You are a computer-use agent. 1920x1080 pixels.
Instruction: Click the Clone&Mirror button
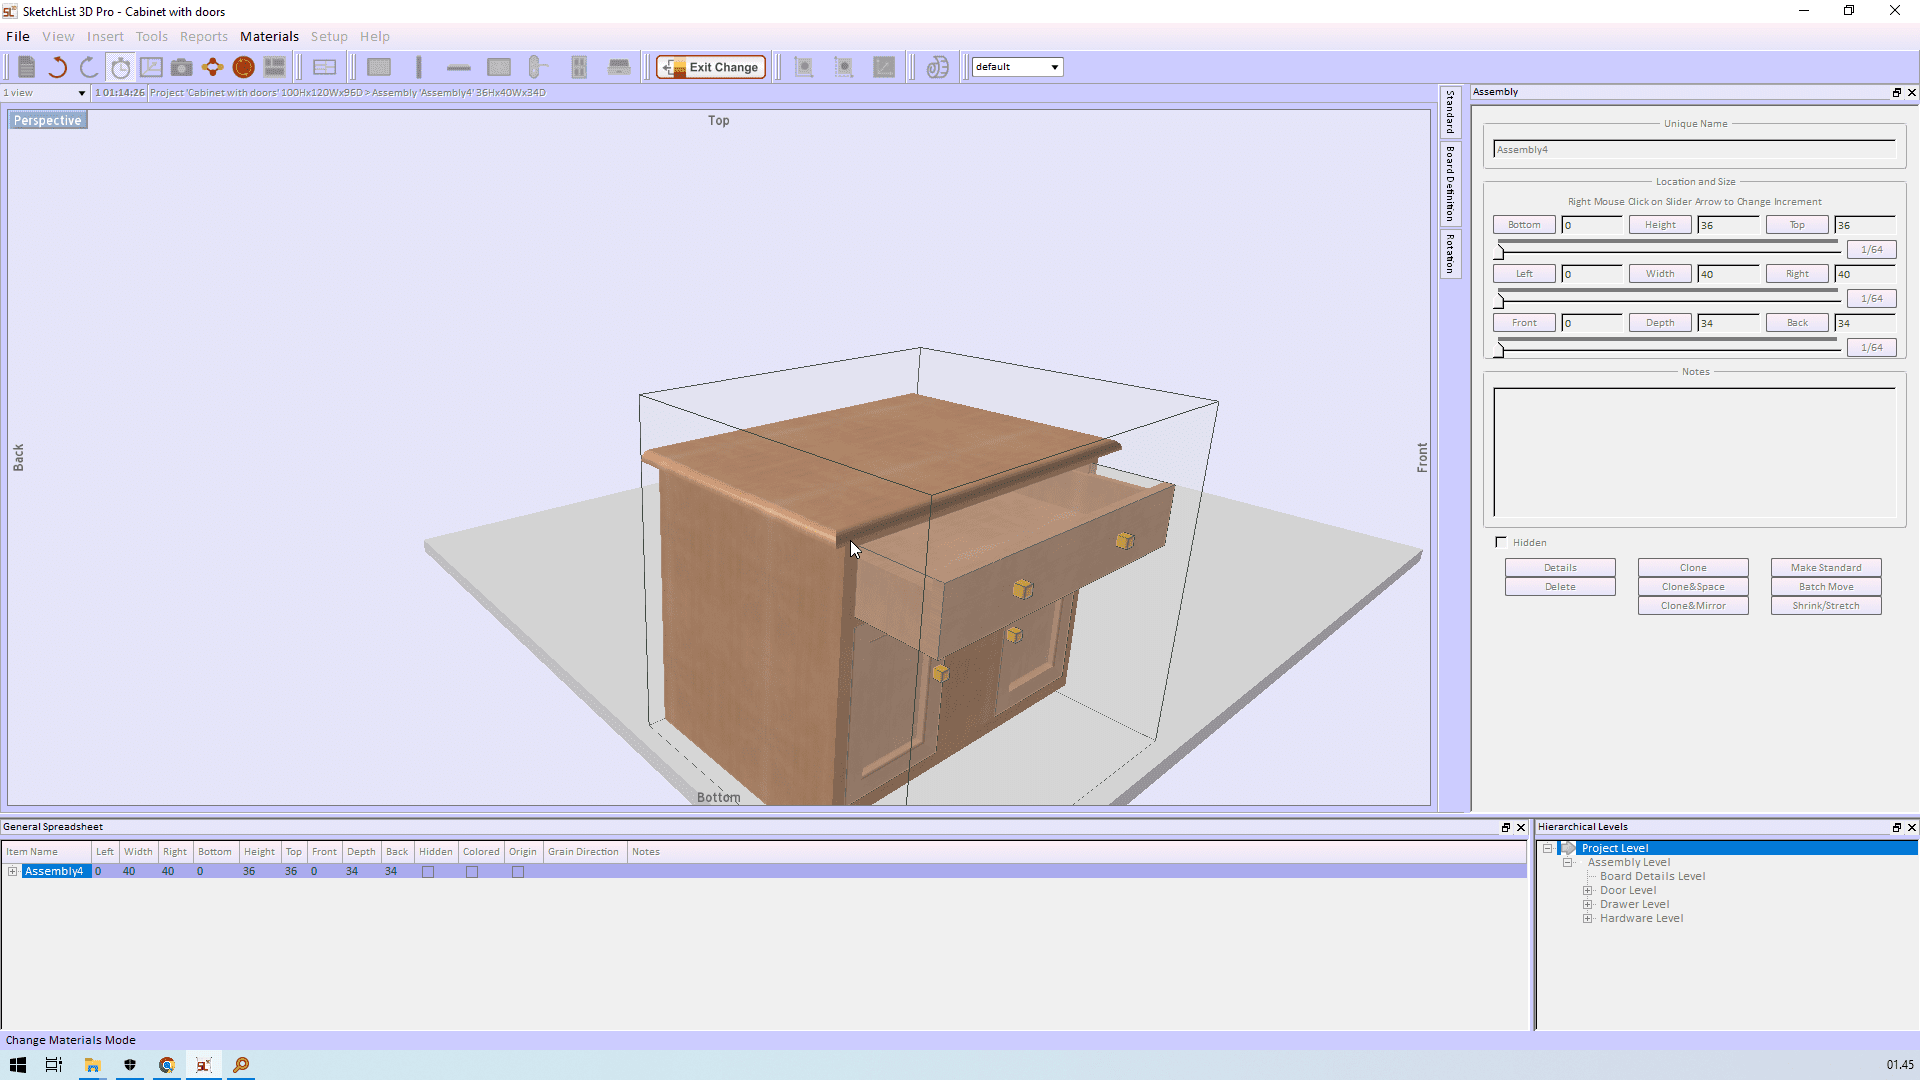coord(1692,606)
